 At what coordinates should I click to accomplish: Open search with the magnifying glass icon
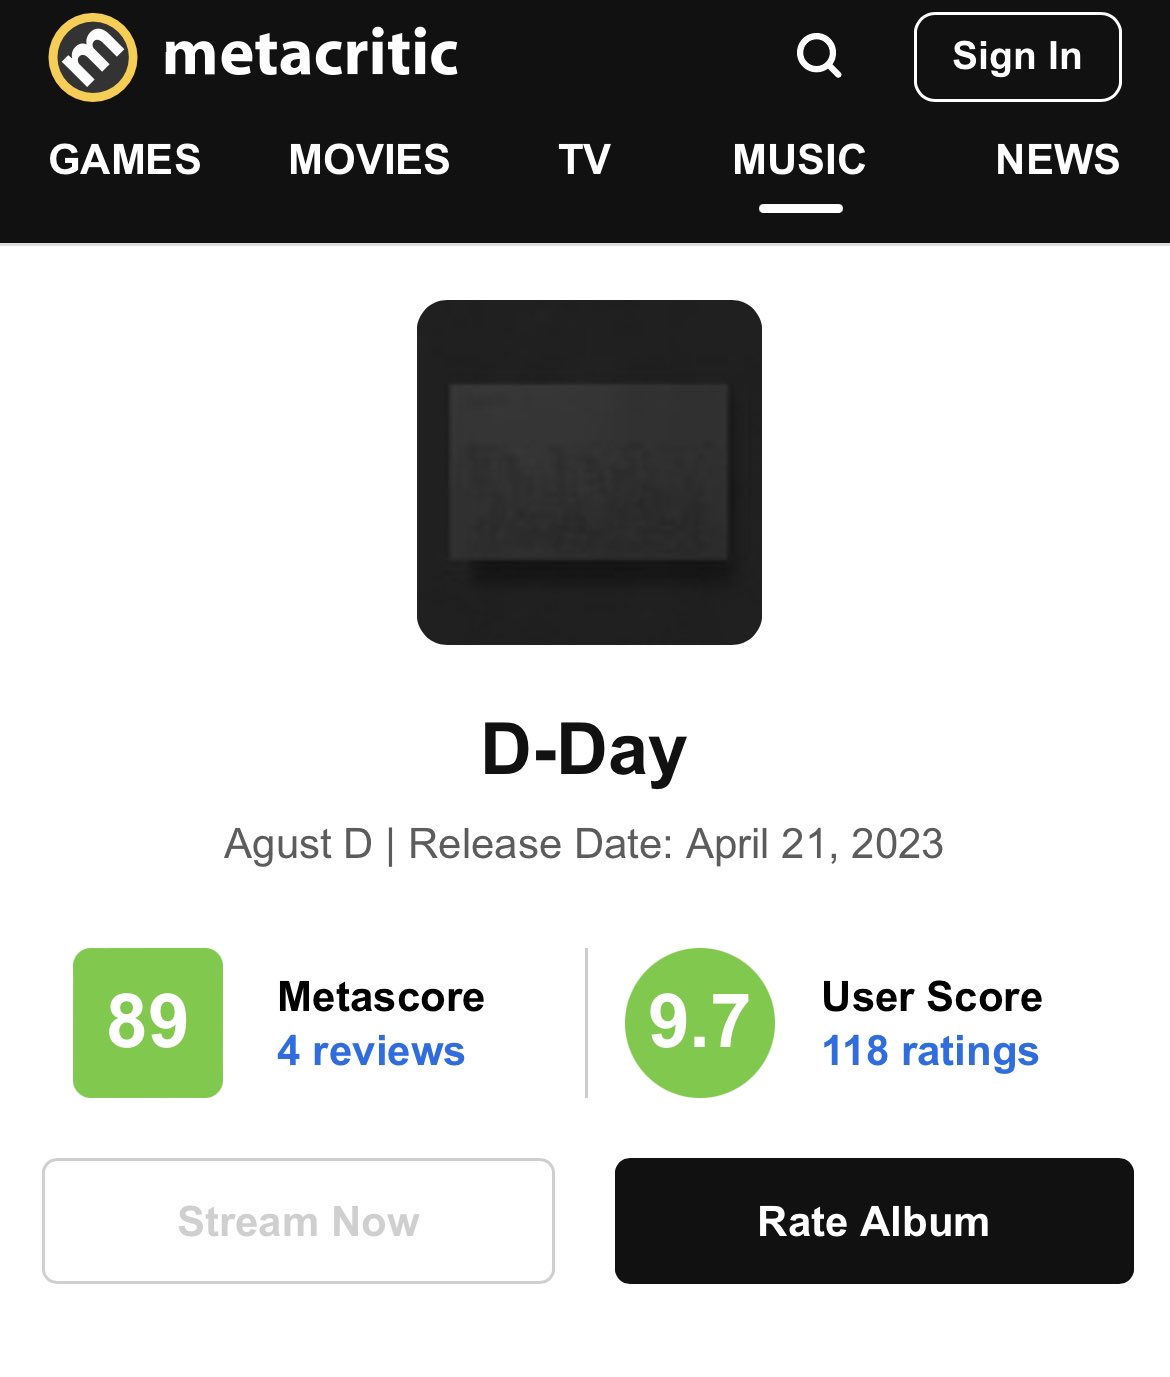tap(819, 56)
